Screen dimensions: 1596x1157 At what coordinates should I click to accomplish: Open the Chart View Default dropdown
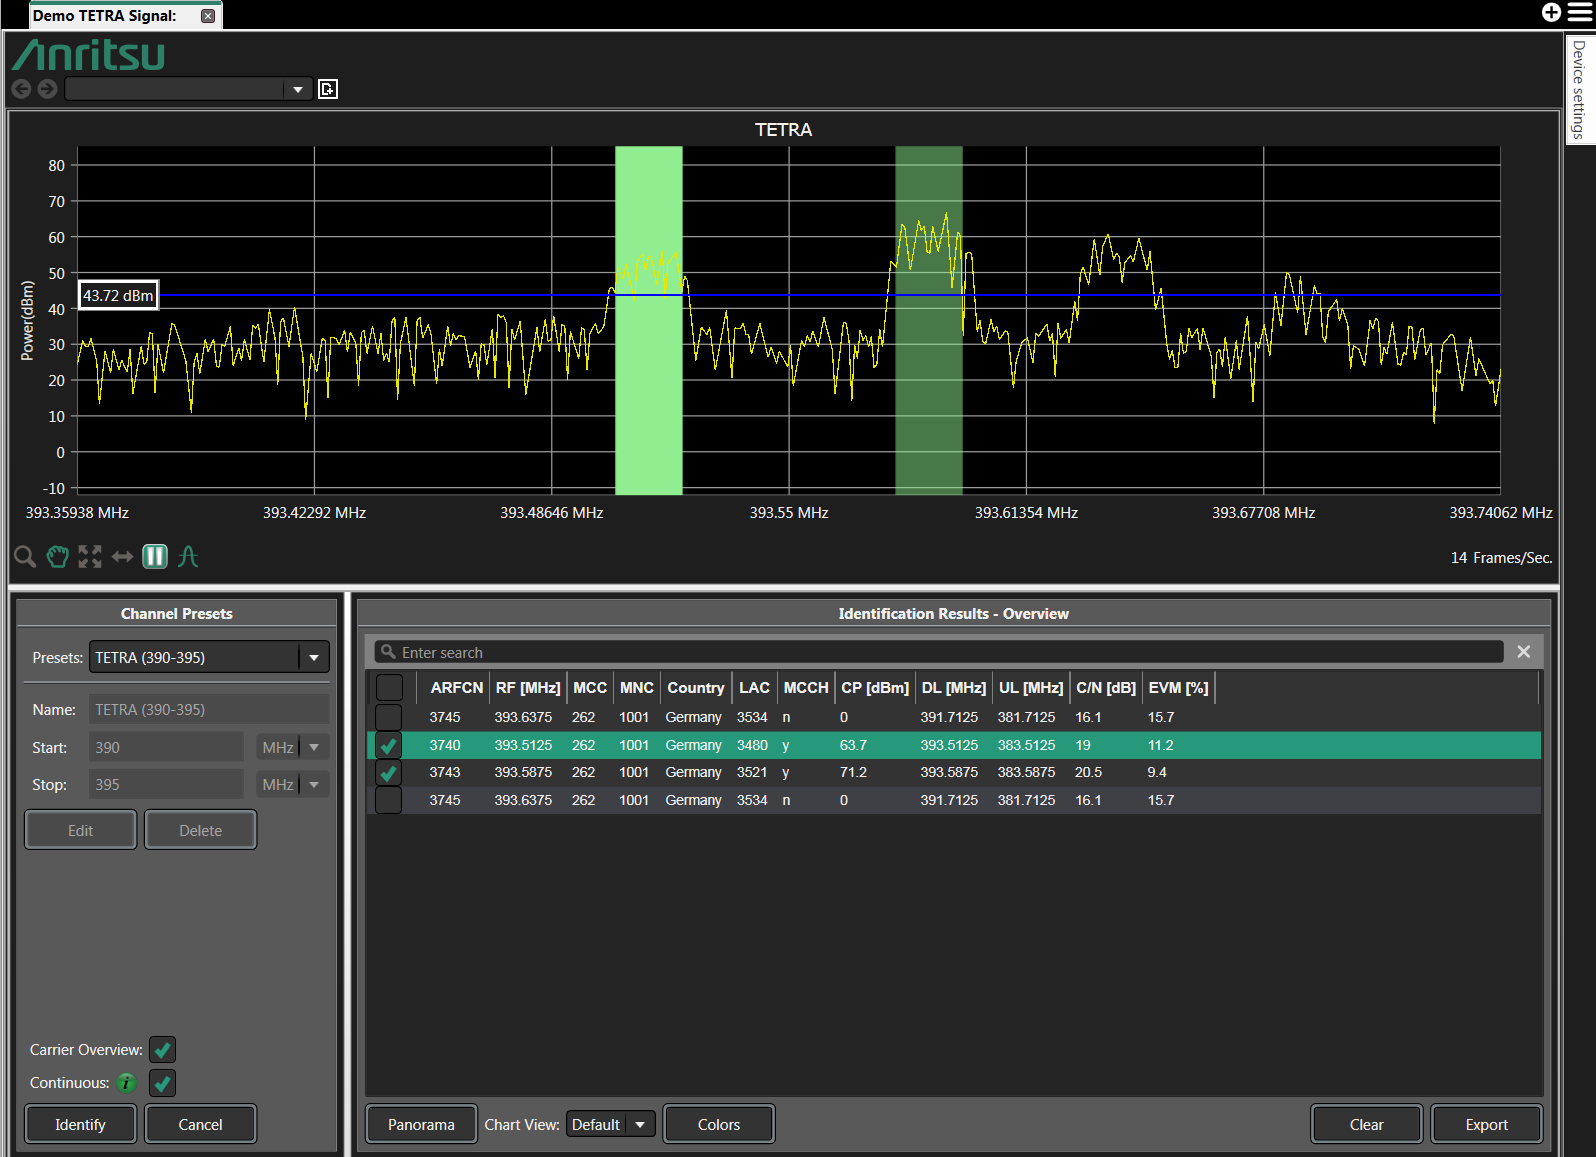pyautogui.click(x=640, y=1125)
